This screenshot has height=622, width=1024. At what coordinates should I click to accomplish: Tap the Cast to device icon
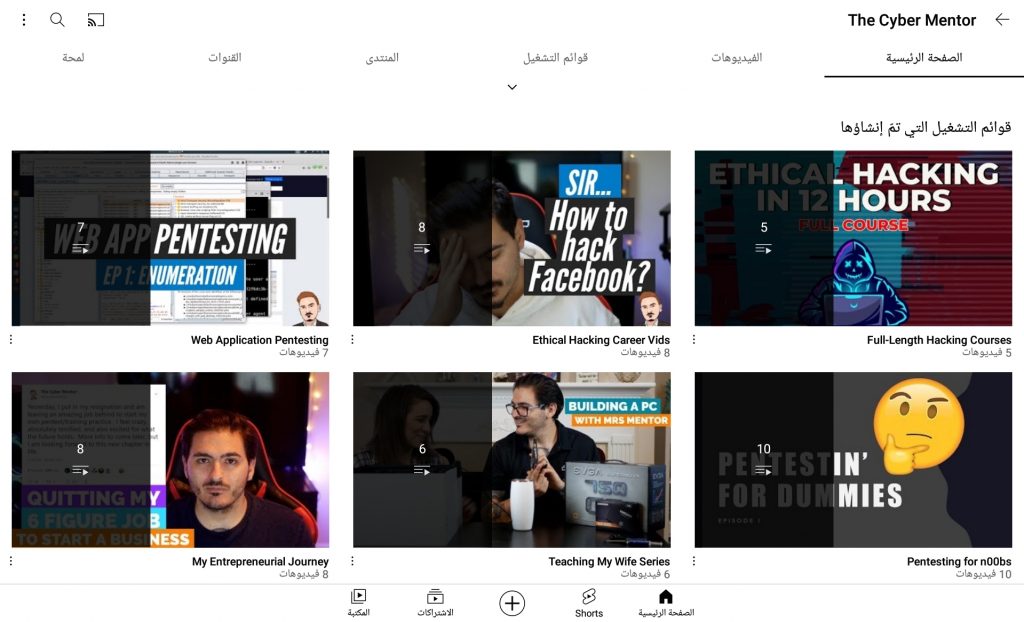[x=96, y=20]
